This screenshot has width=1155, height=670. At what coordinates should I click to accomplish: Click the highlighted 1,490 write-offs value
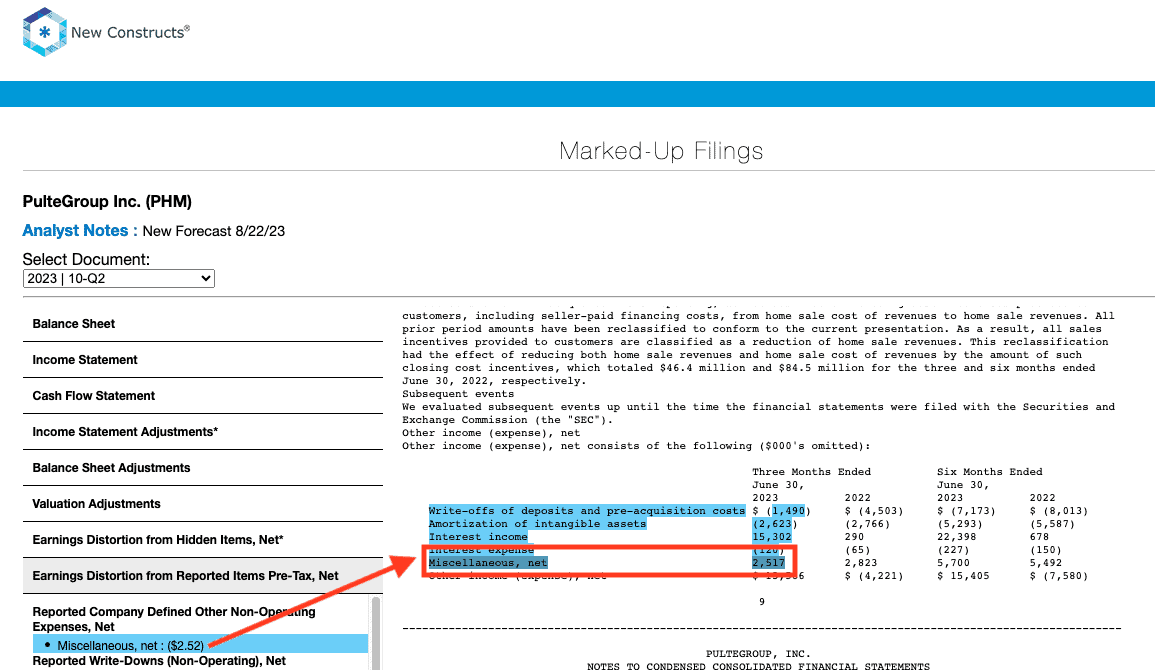pos(788,511)
